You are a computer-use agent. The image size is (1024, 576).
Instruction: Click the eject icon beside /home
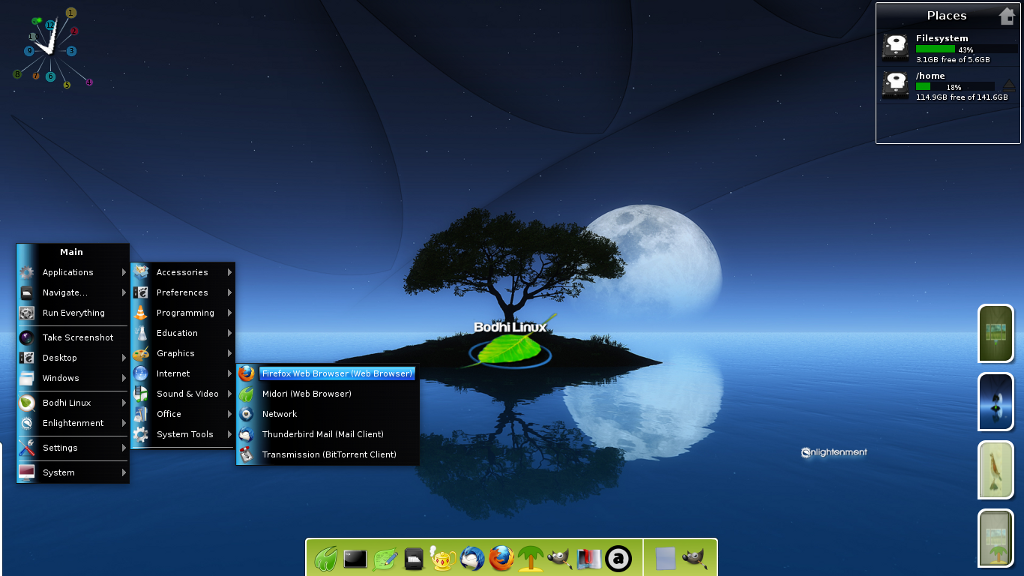click(1009, 85)
